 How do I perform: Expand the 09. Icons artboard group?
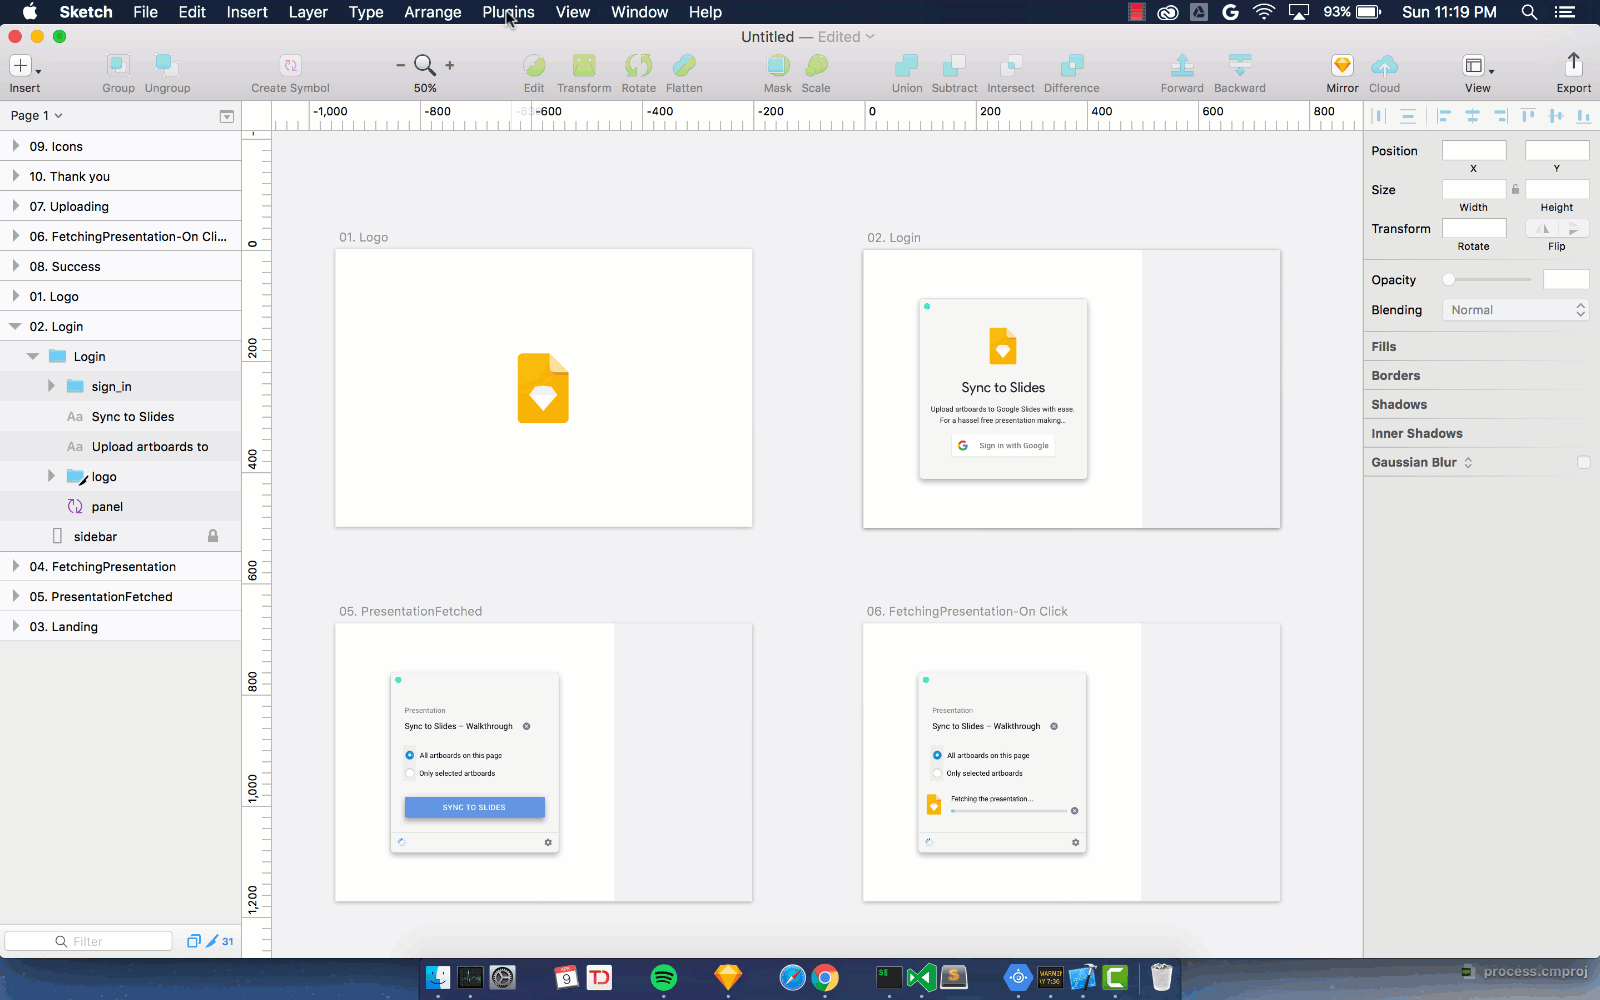point(16,146)
